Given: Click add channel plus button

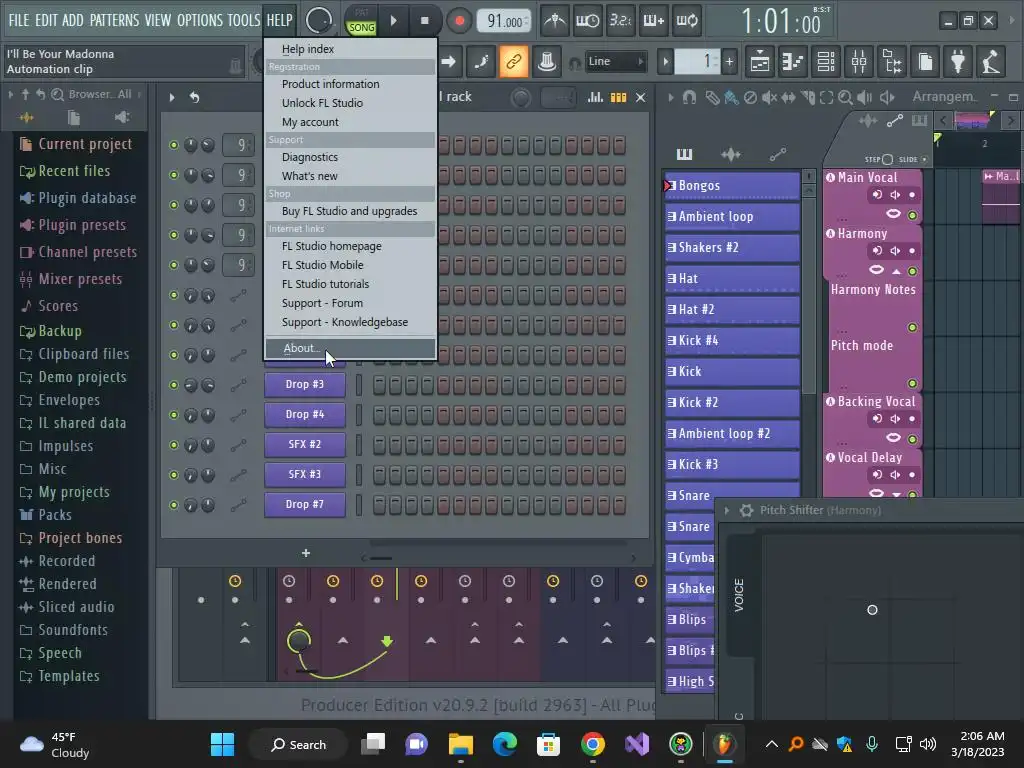Looking at the screenshot, I should (306, 554).
